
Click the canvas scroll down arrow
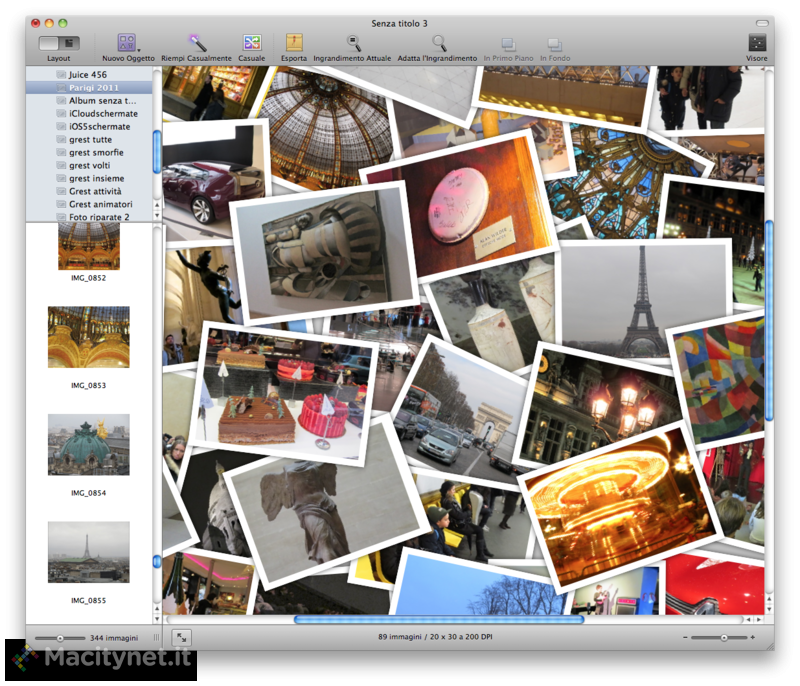(x=769, y=609)
